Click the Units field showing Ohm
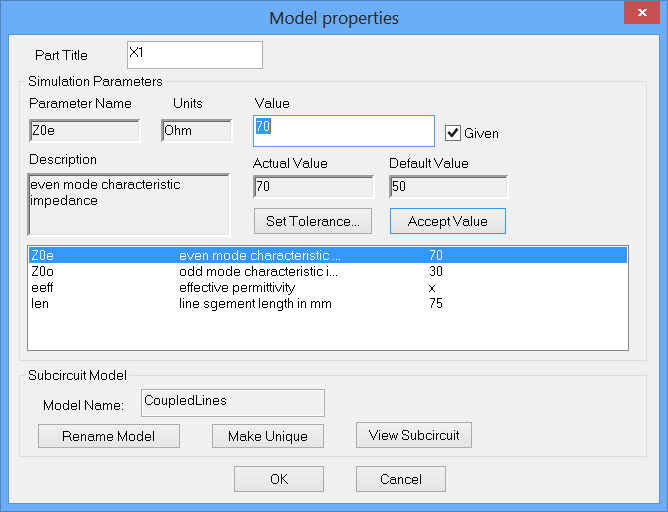668x512 pixels. (197, 130)
